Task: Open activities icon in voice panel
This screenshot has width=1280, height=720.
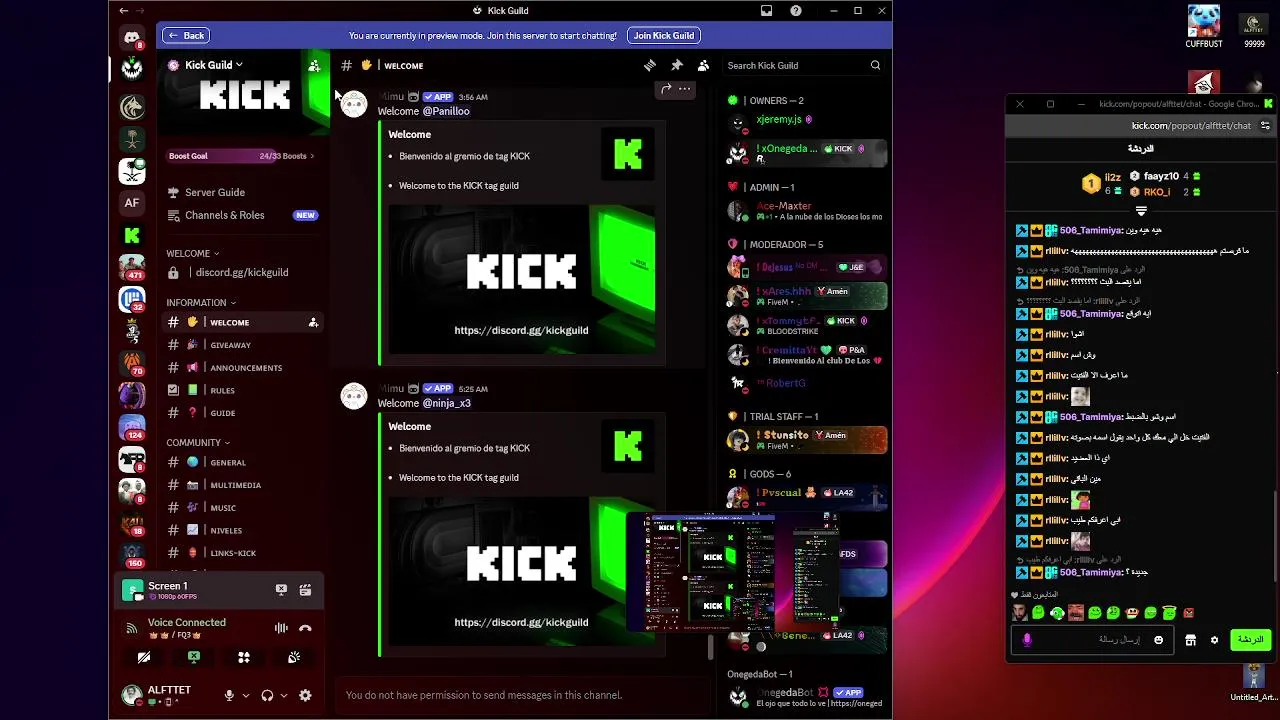Action: 244,657
